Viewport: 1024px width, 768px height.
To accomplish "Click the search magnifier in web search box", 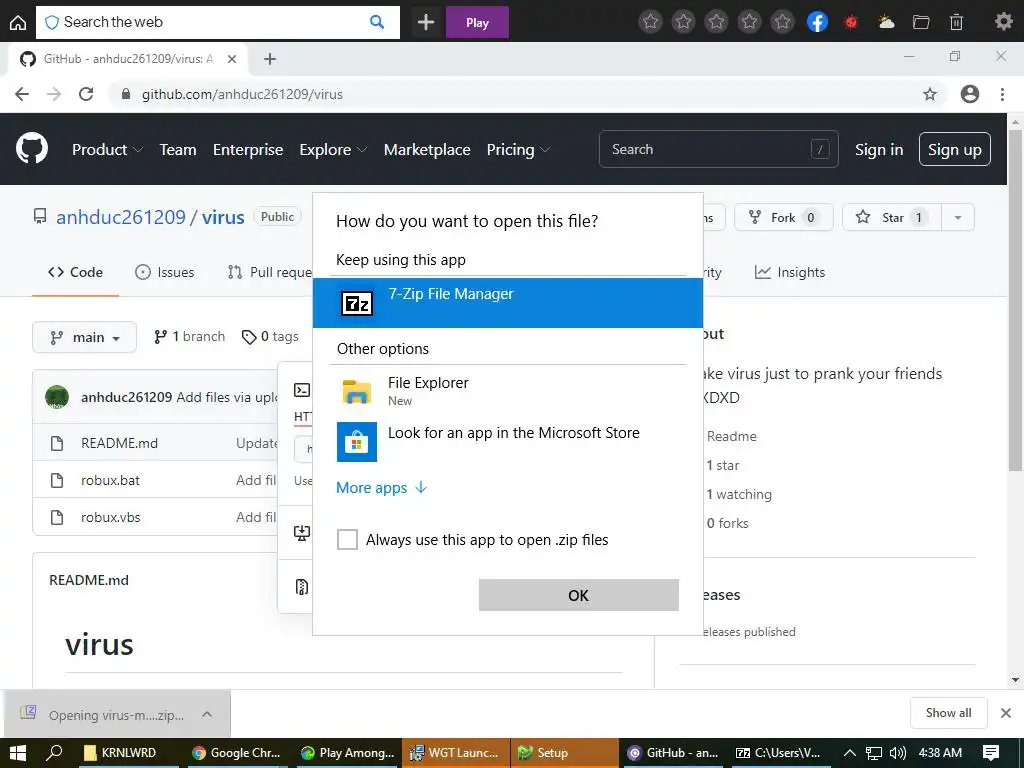I will click(x=377, y=22).
